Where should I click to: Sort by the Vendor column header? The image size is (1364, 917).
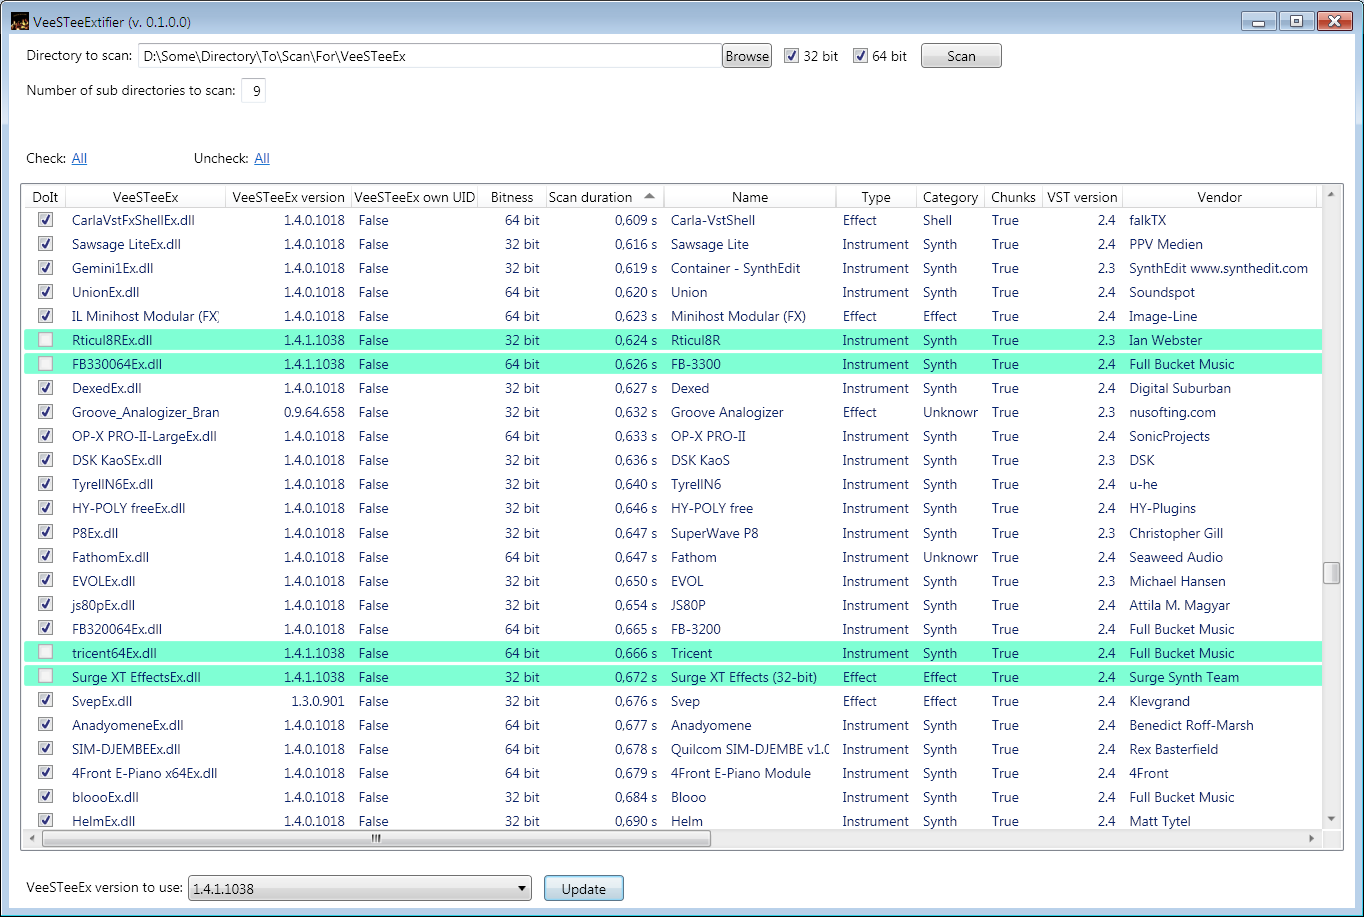[x=1220, y=197]
